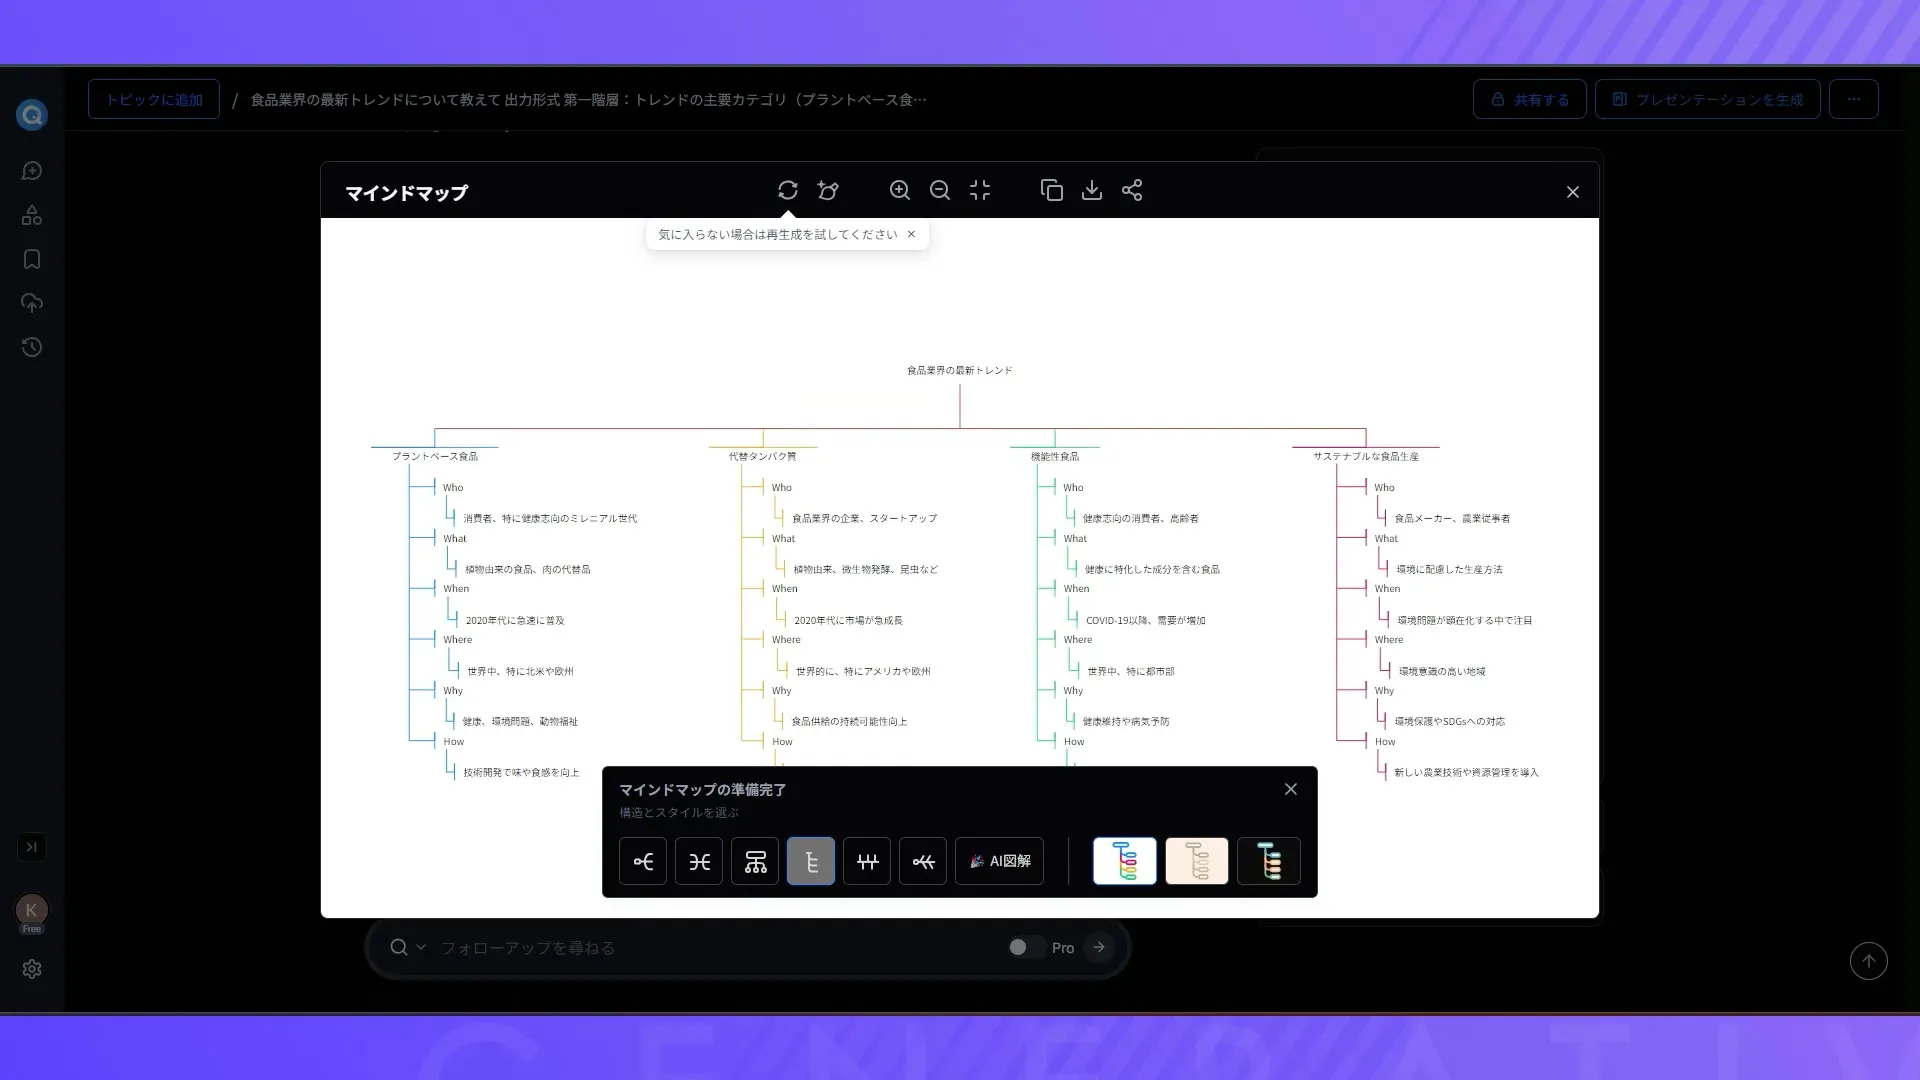The height and width of the screenshot is (1080, 1920).
Task: Download the mind map
Action: [1092, 190]
